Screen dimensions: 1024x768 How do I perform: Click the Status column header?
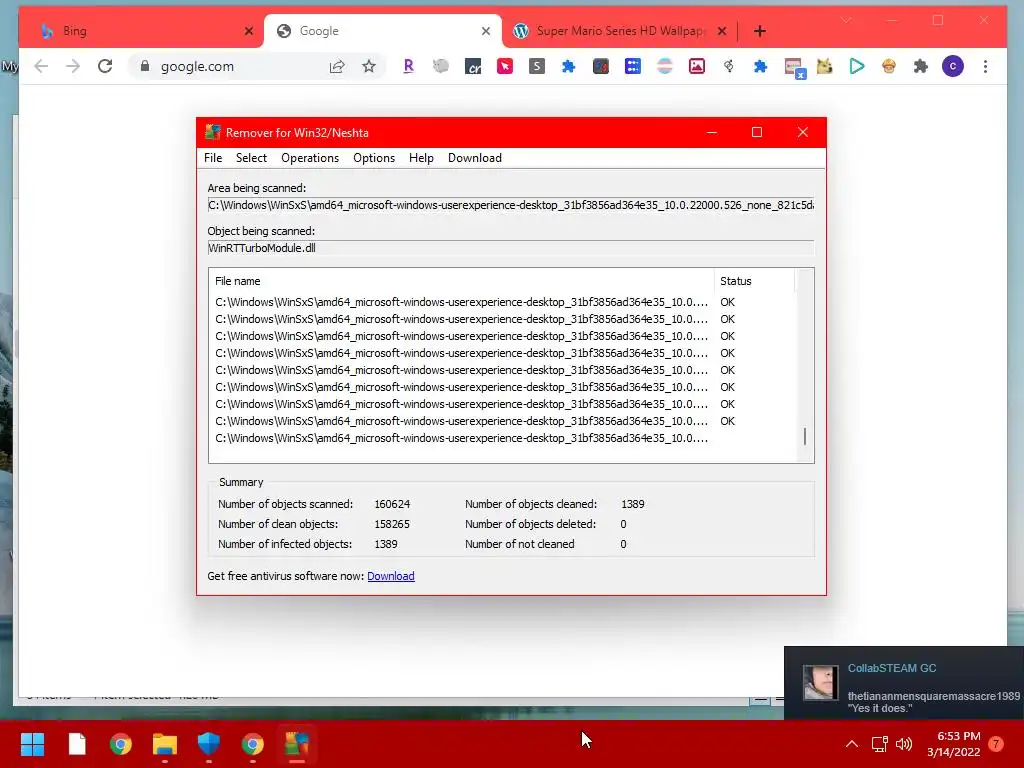[x=754, y=281]
